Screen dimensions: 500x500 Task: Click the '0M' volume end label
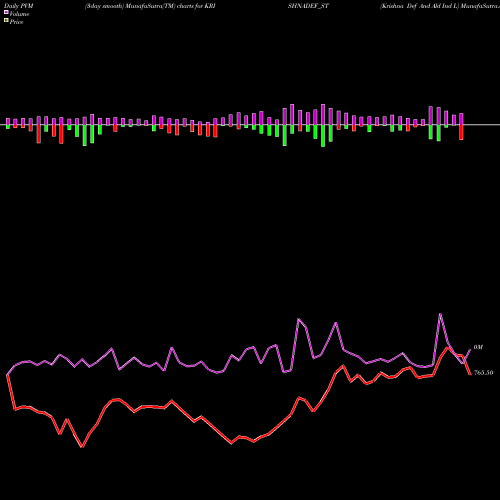[478, 347]
